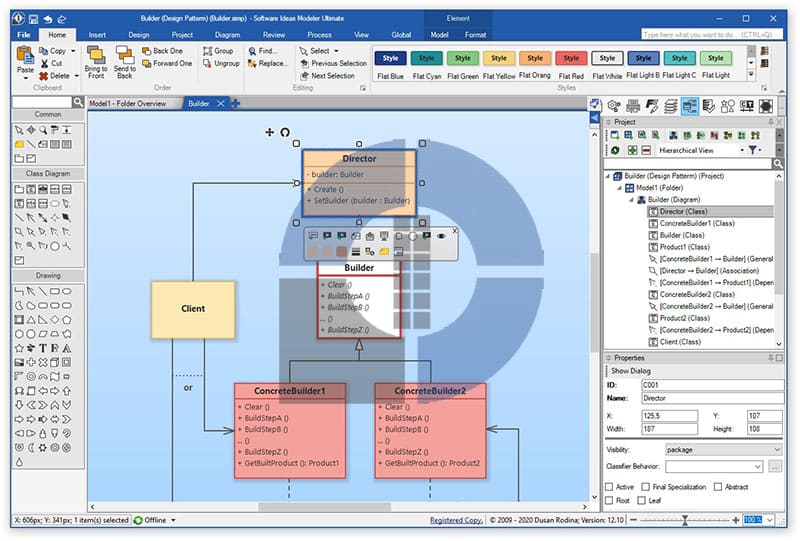800x541 pixels.
Task: Click Previous Selection button
Action: (x=334, y=63)
